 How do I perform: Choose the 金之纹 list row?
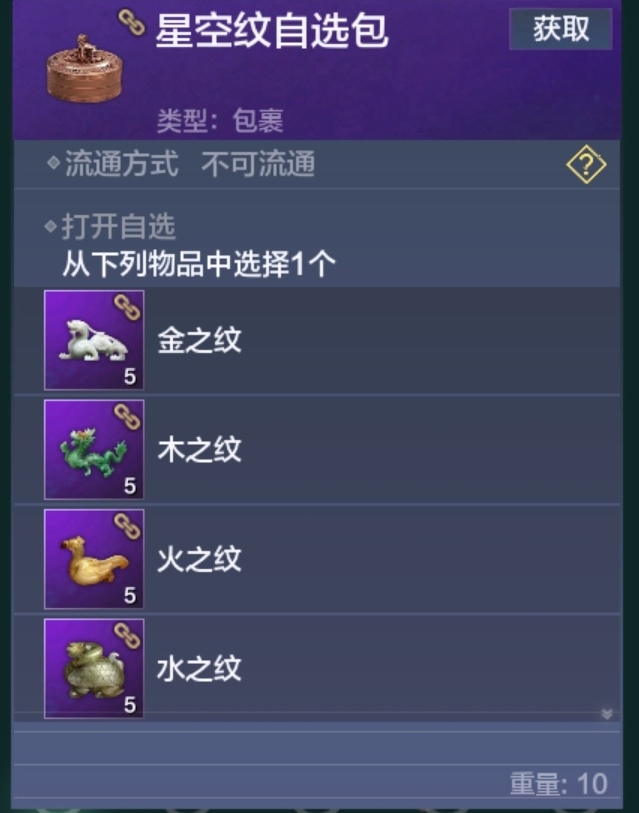coord(317,340)
